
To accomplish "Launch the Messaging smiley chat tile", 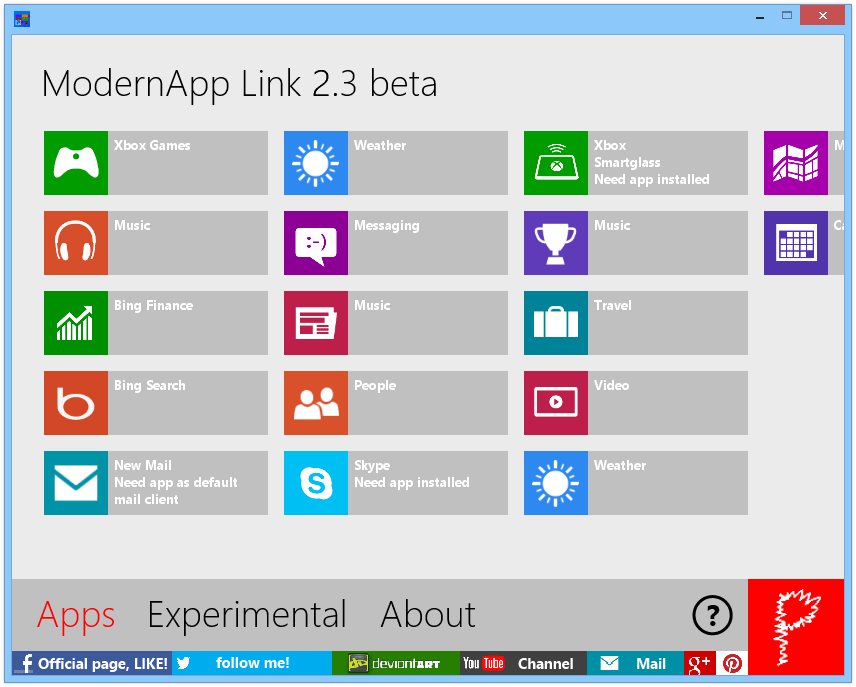I will click(396, 243).
